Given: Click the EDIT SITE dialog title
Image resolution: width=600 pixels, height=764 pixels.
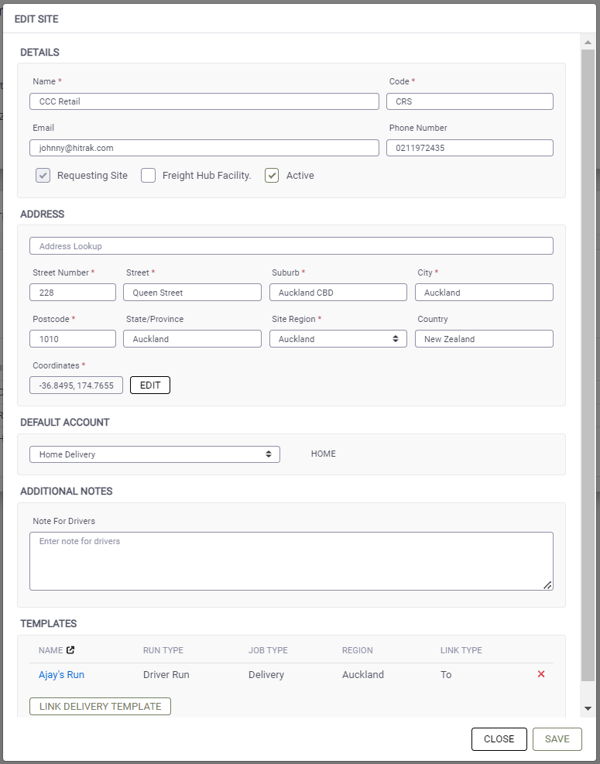Looking at the screenshot, I should point(37,19).
